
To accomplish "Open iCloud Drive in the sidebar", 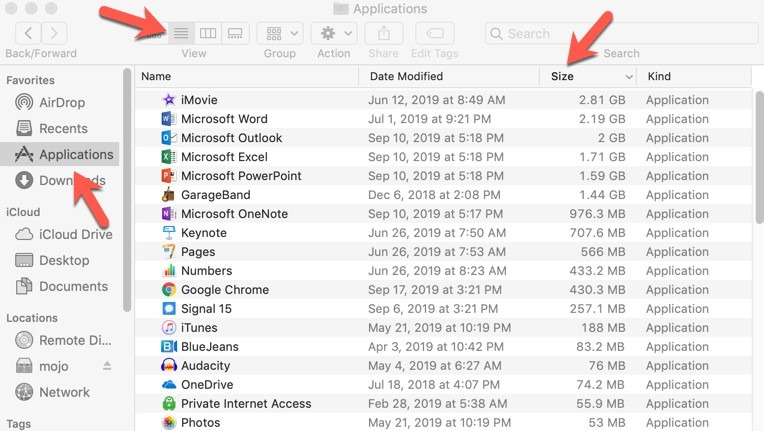I will tap(63, 234).
